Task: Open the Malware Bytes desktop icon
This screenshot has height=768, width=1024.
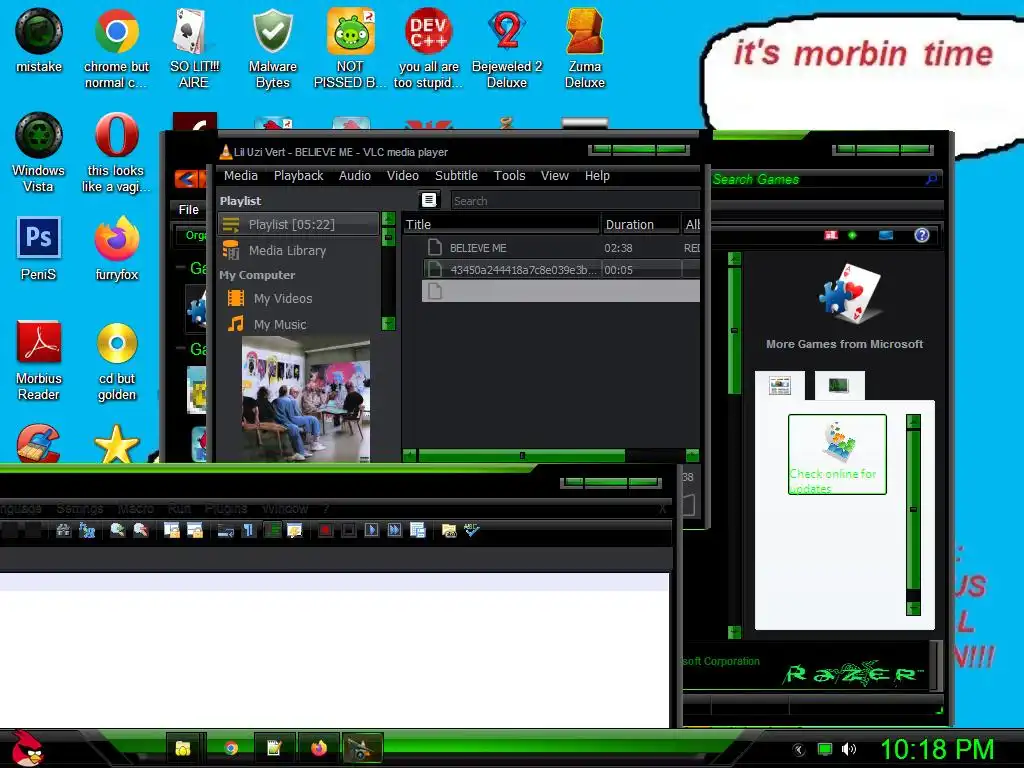Action: click(272, 48)
